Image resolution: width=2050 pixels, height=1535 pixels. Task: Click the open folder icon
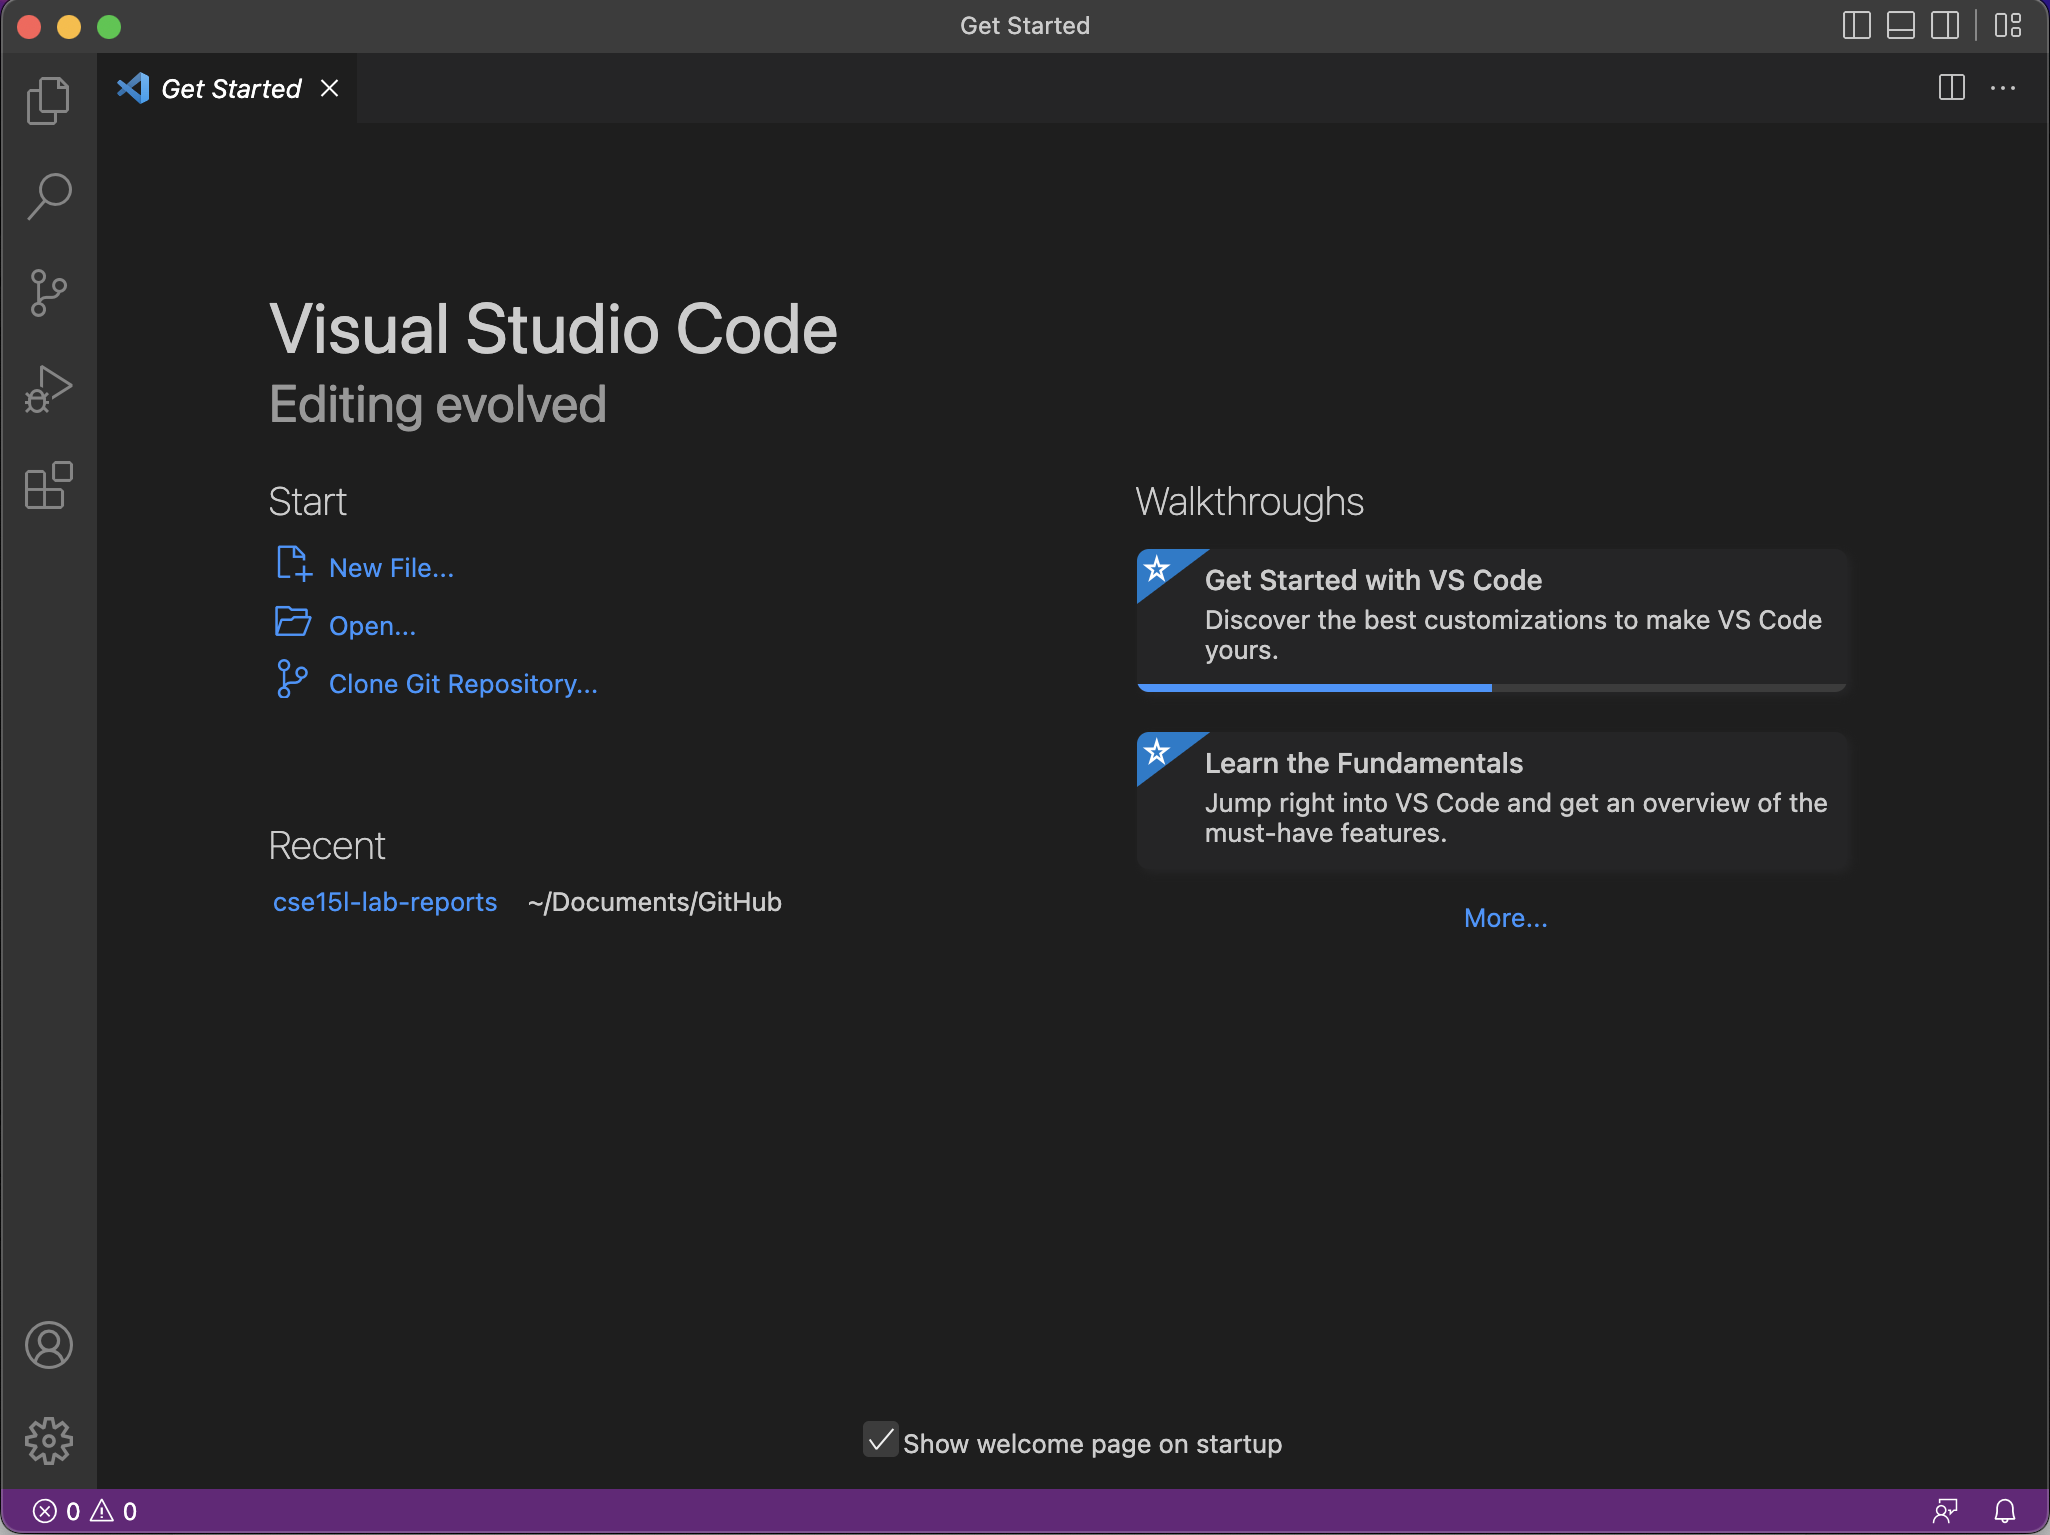coord(293,621)
